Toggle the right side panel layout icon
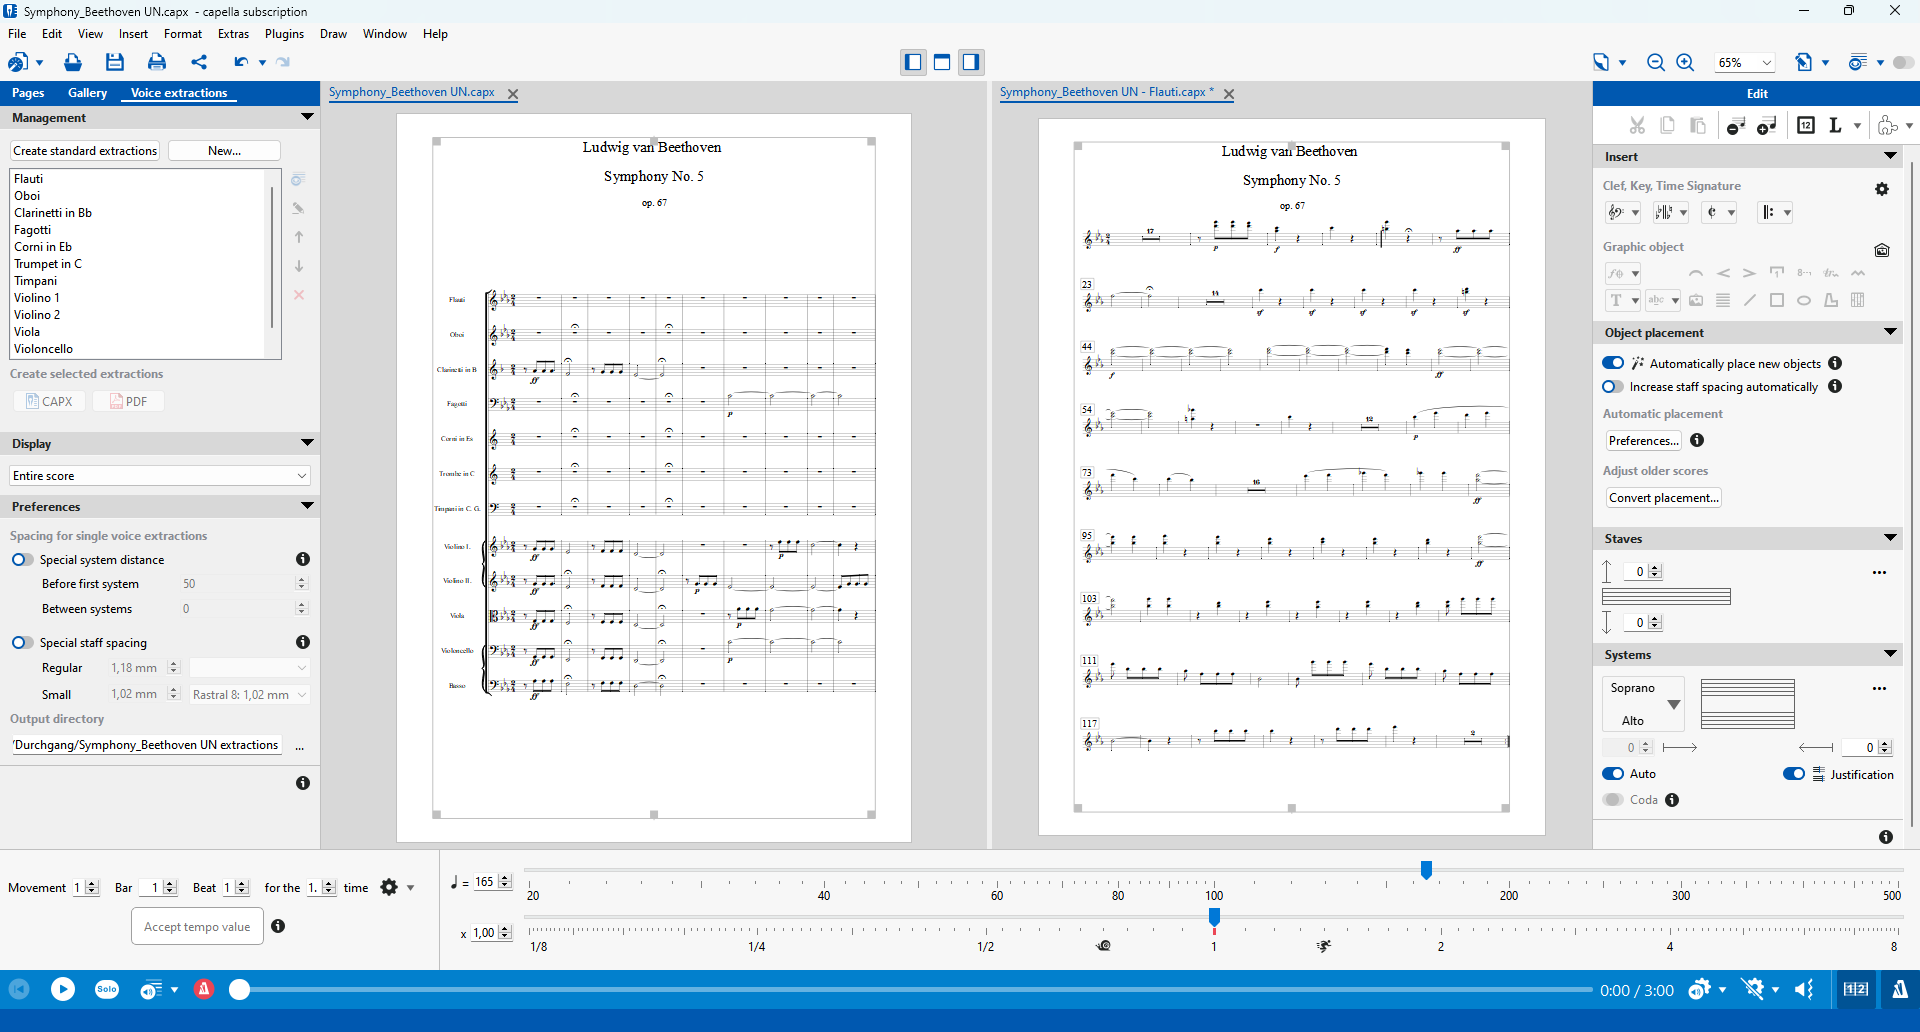 click(x=971, y=62)
